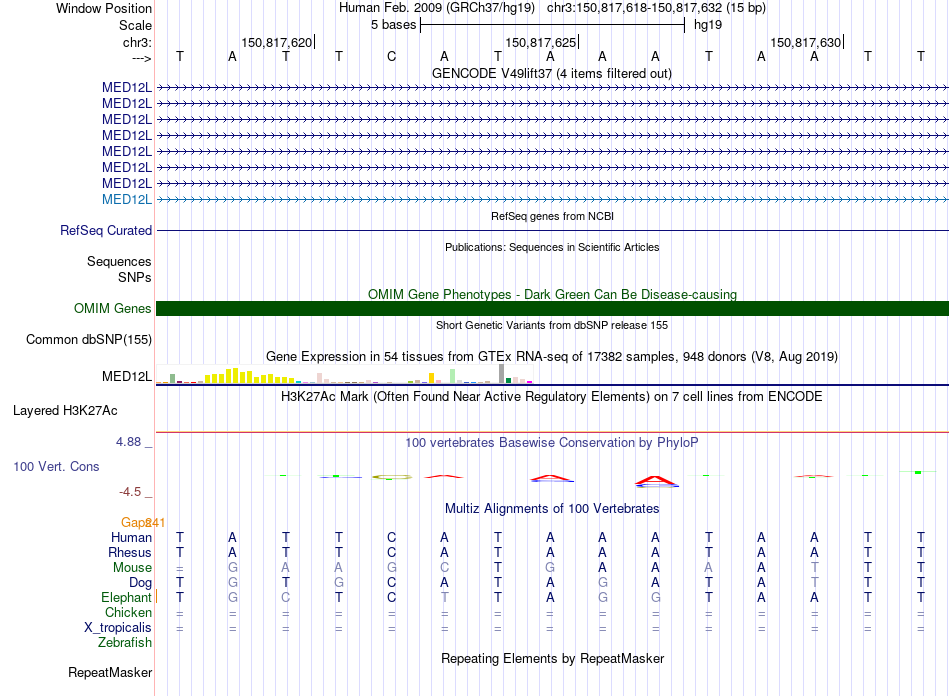Click the light-blue MED12L transcript label
950x696 pixels.
[x=127, y=199]
